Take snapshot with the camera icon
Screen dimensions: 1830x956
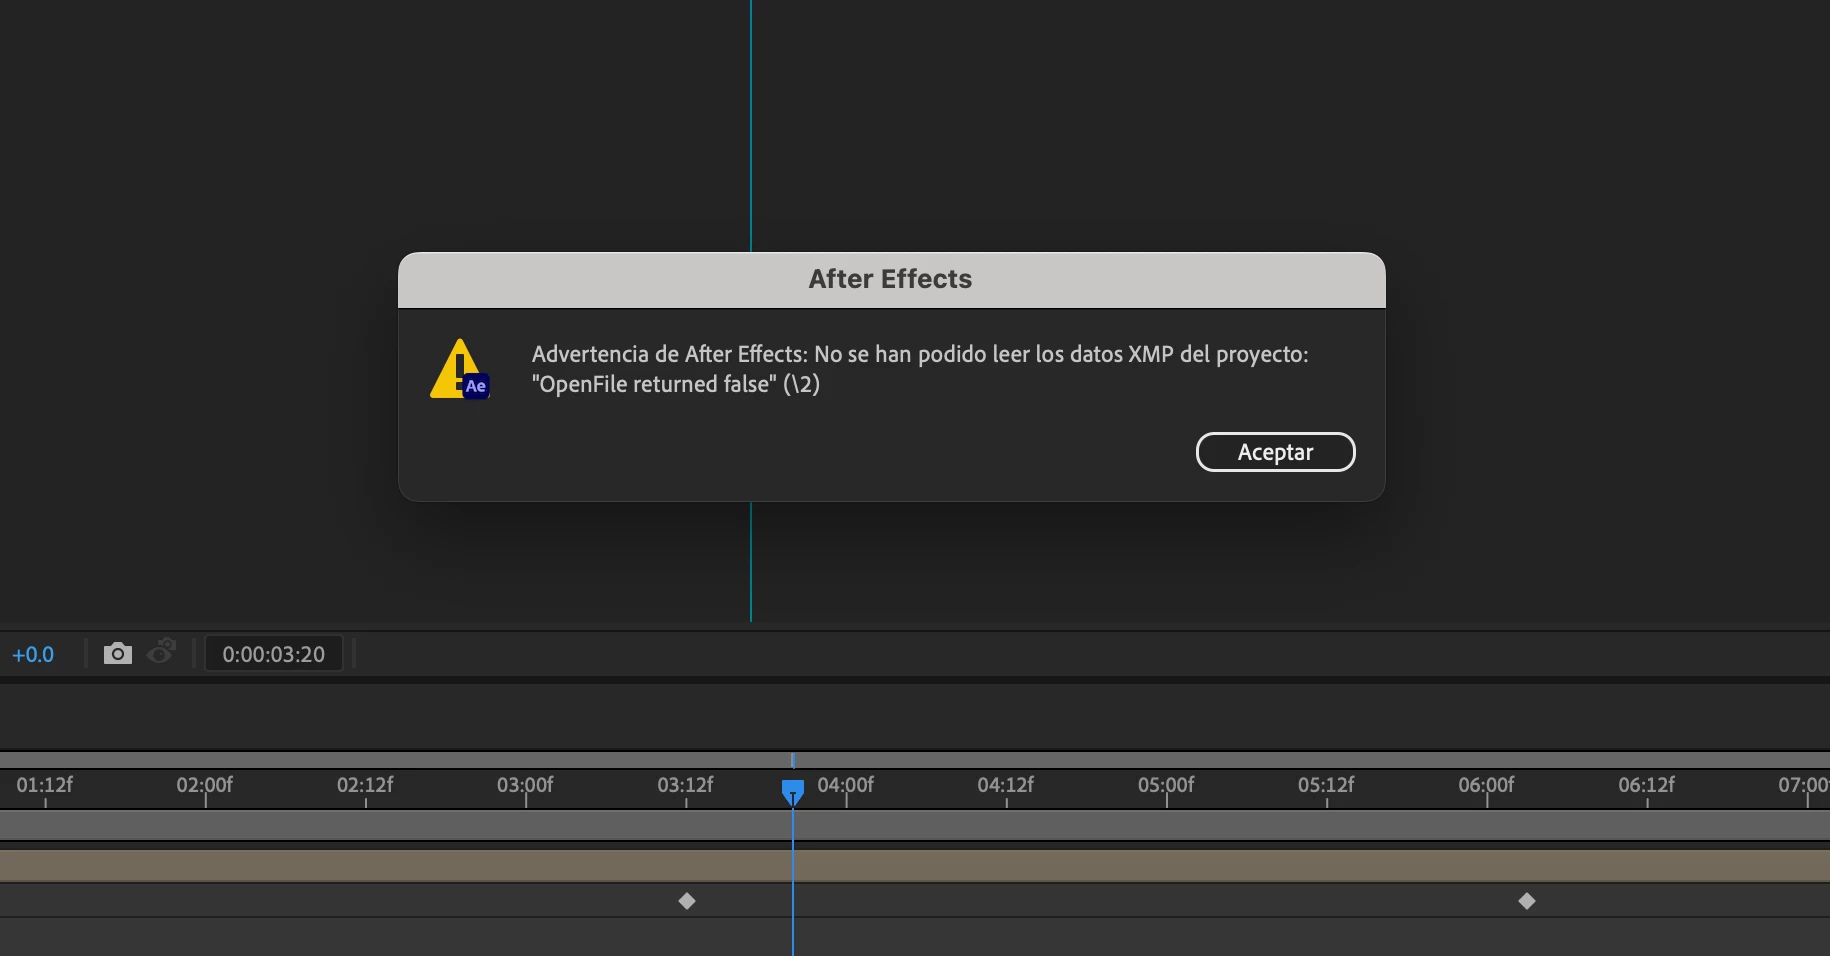pyautogui.click(x=118, y=654)
